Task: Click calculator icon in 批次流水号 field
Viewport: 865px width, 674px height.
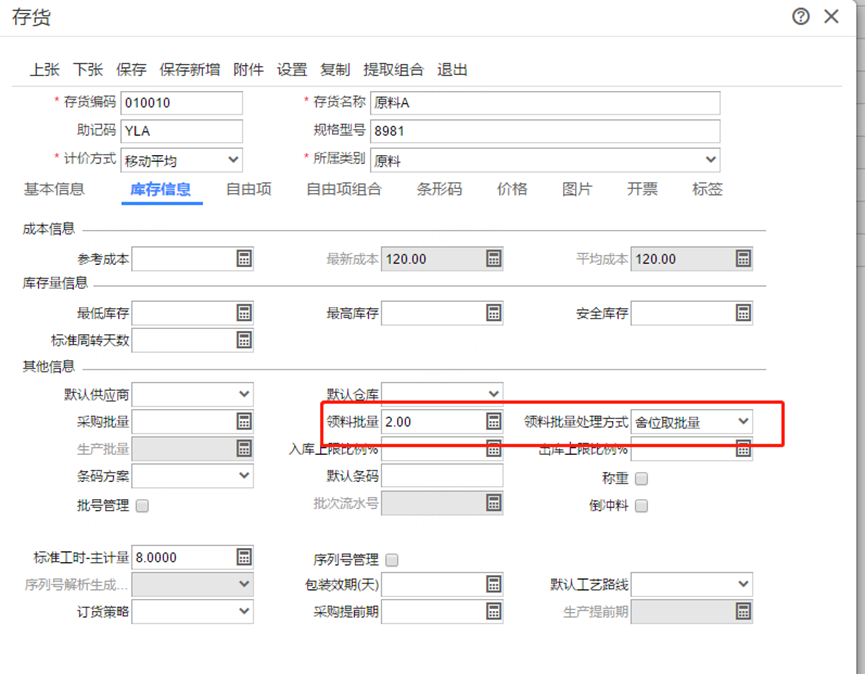Action: point(493,502)
